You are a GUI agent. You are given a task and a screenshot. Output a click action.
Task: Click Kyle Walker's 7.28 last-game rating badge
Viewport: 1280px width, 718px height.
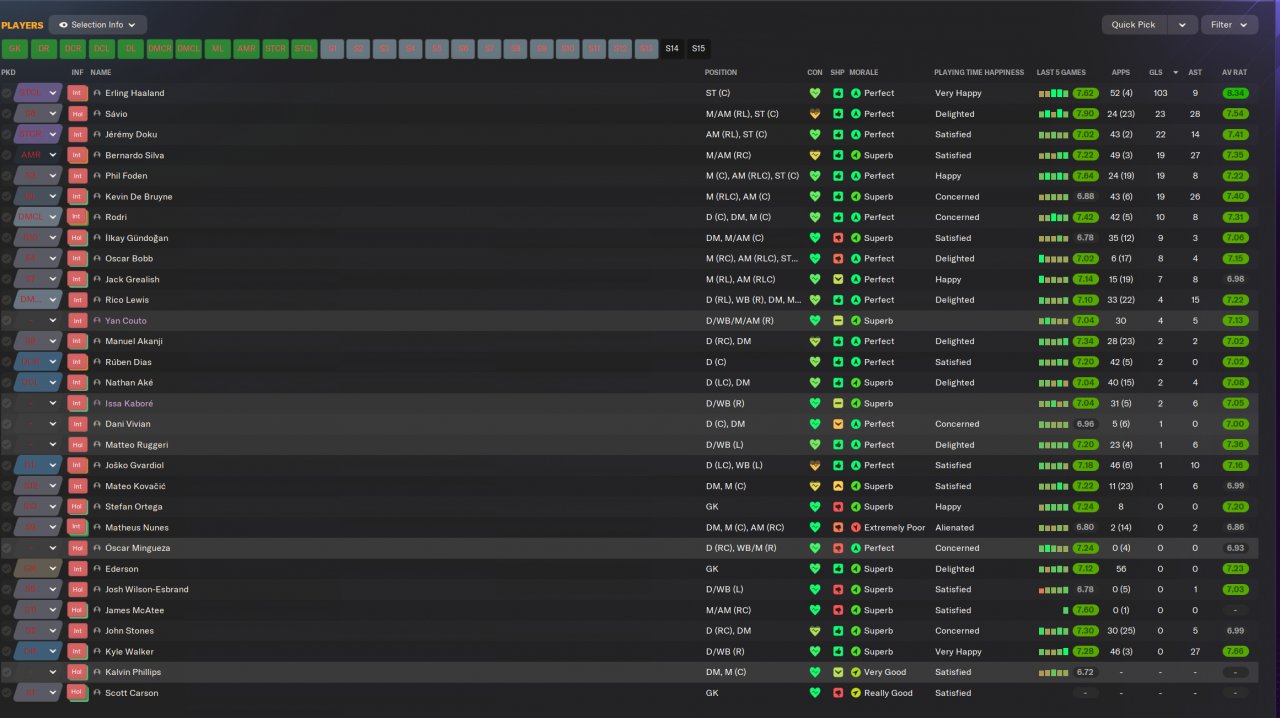tap(1085, 651)
